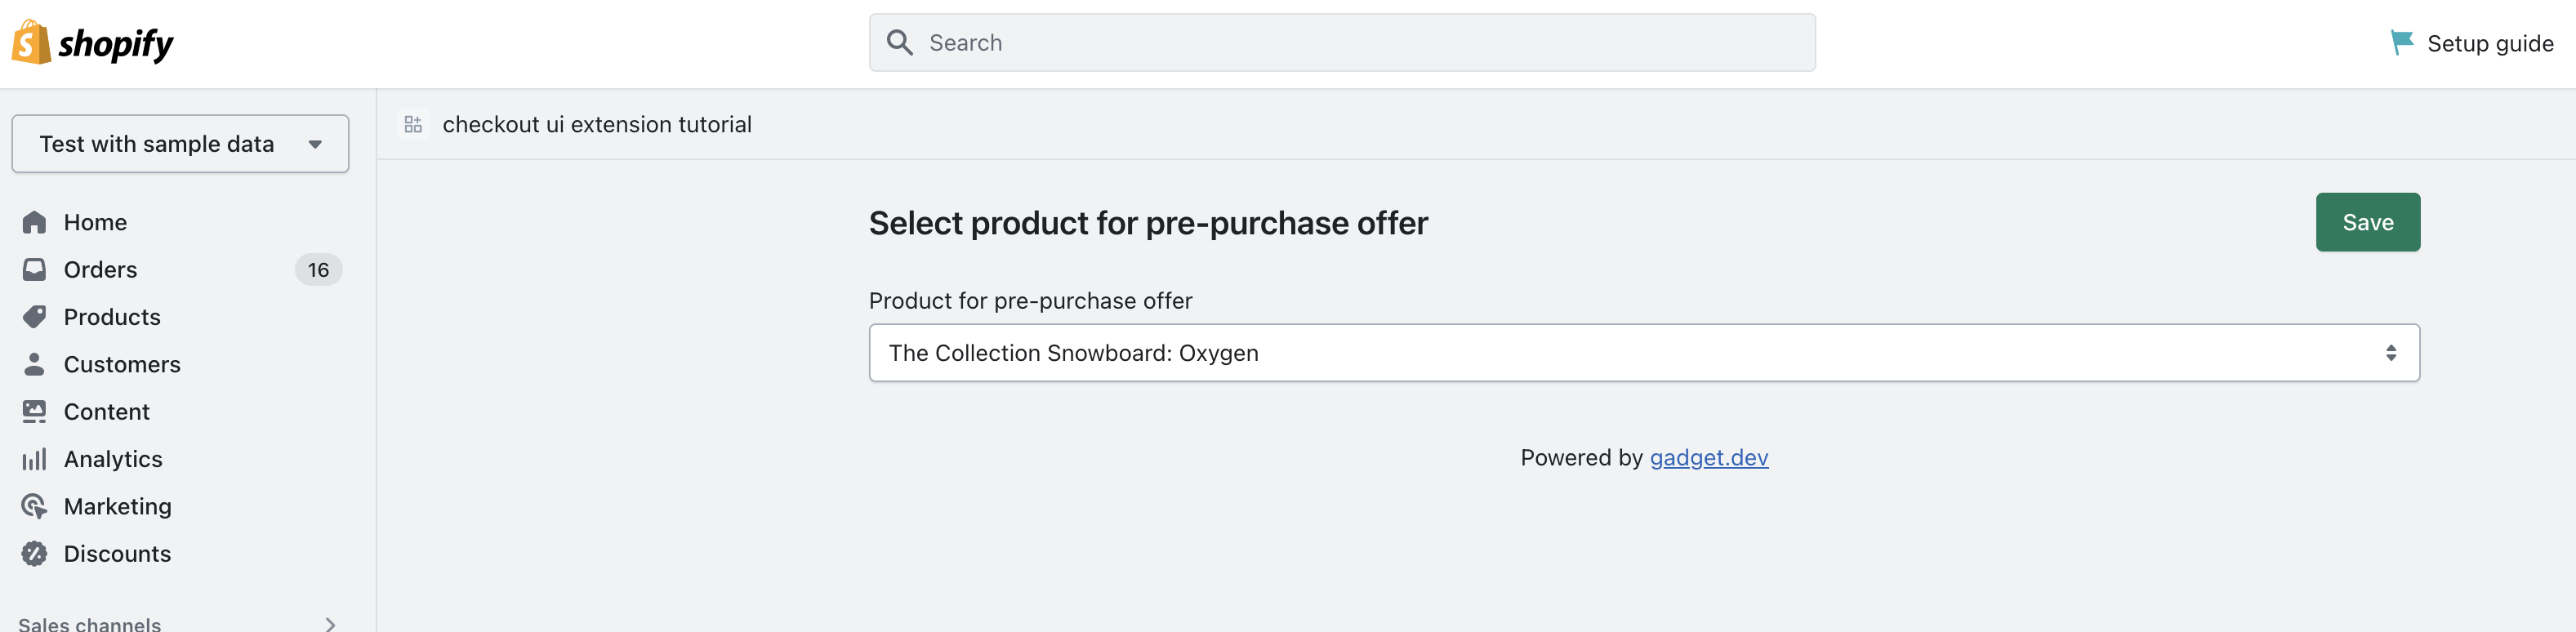Click the app grid icon beside tutorial title
This screenshot has height=632, width=2576.
pyautogui.click(x=413, y=124)
